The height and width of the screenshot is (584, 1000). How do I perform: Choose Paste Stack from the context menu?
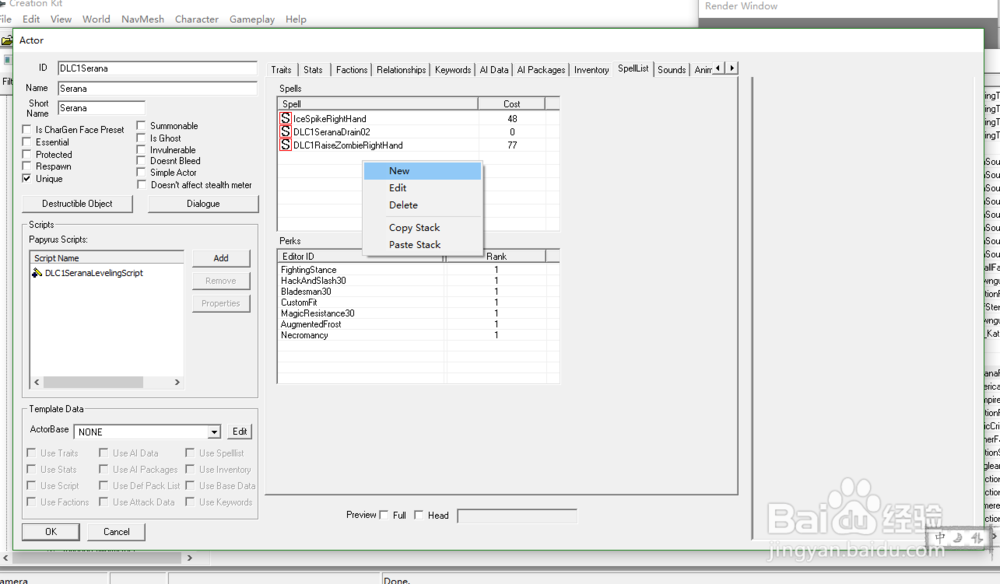pos(422,245)
